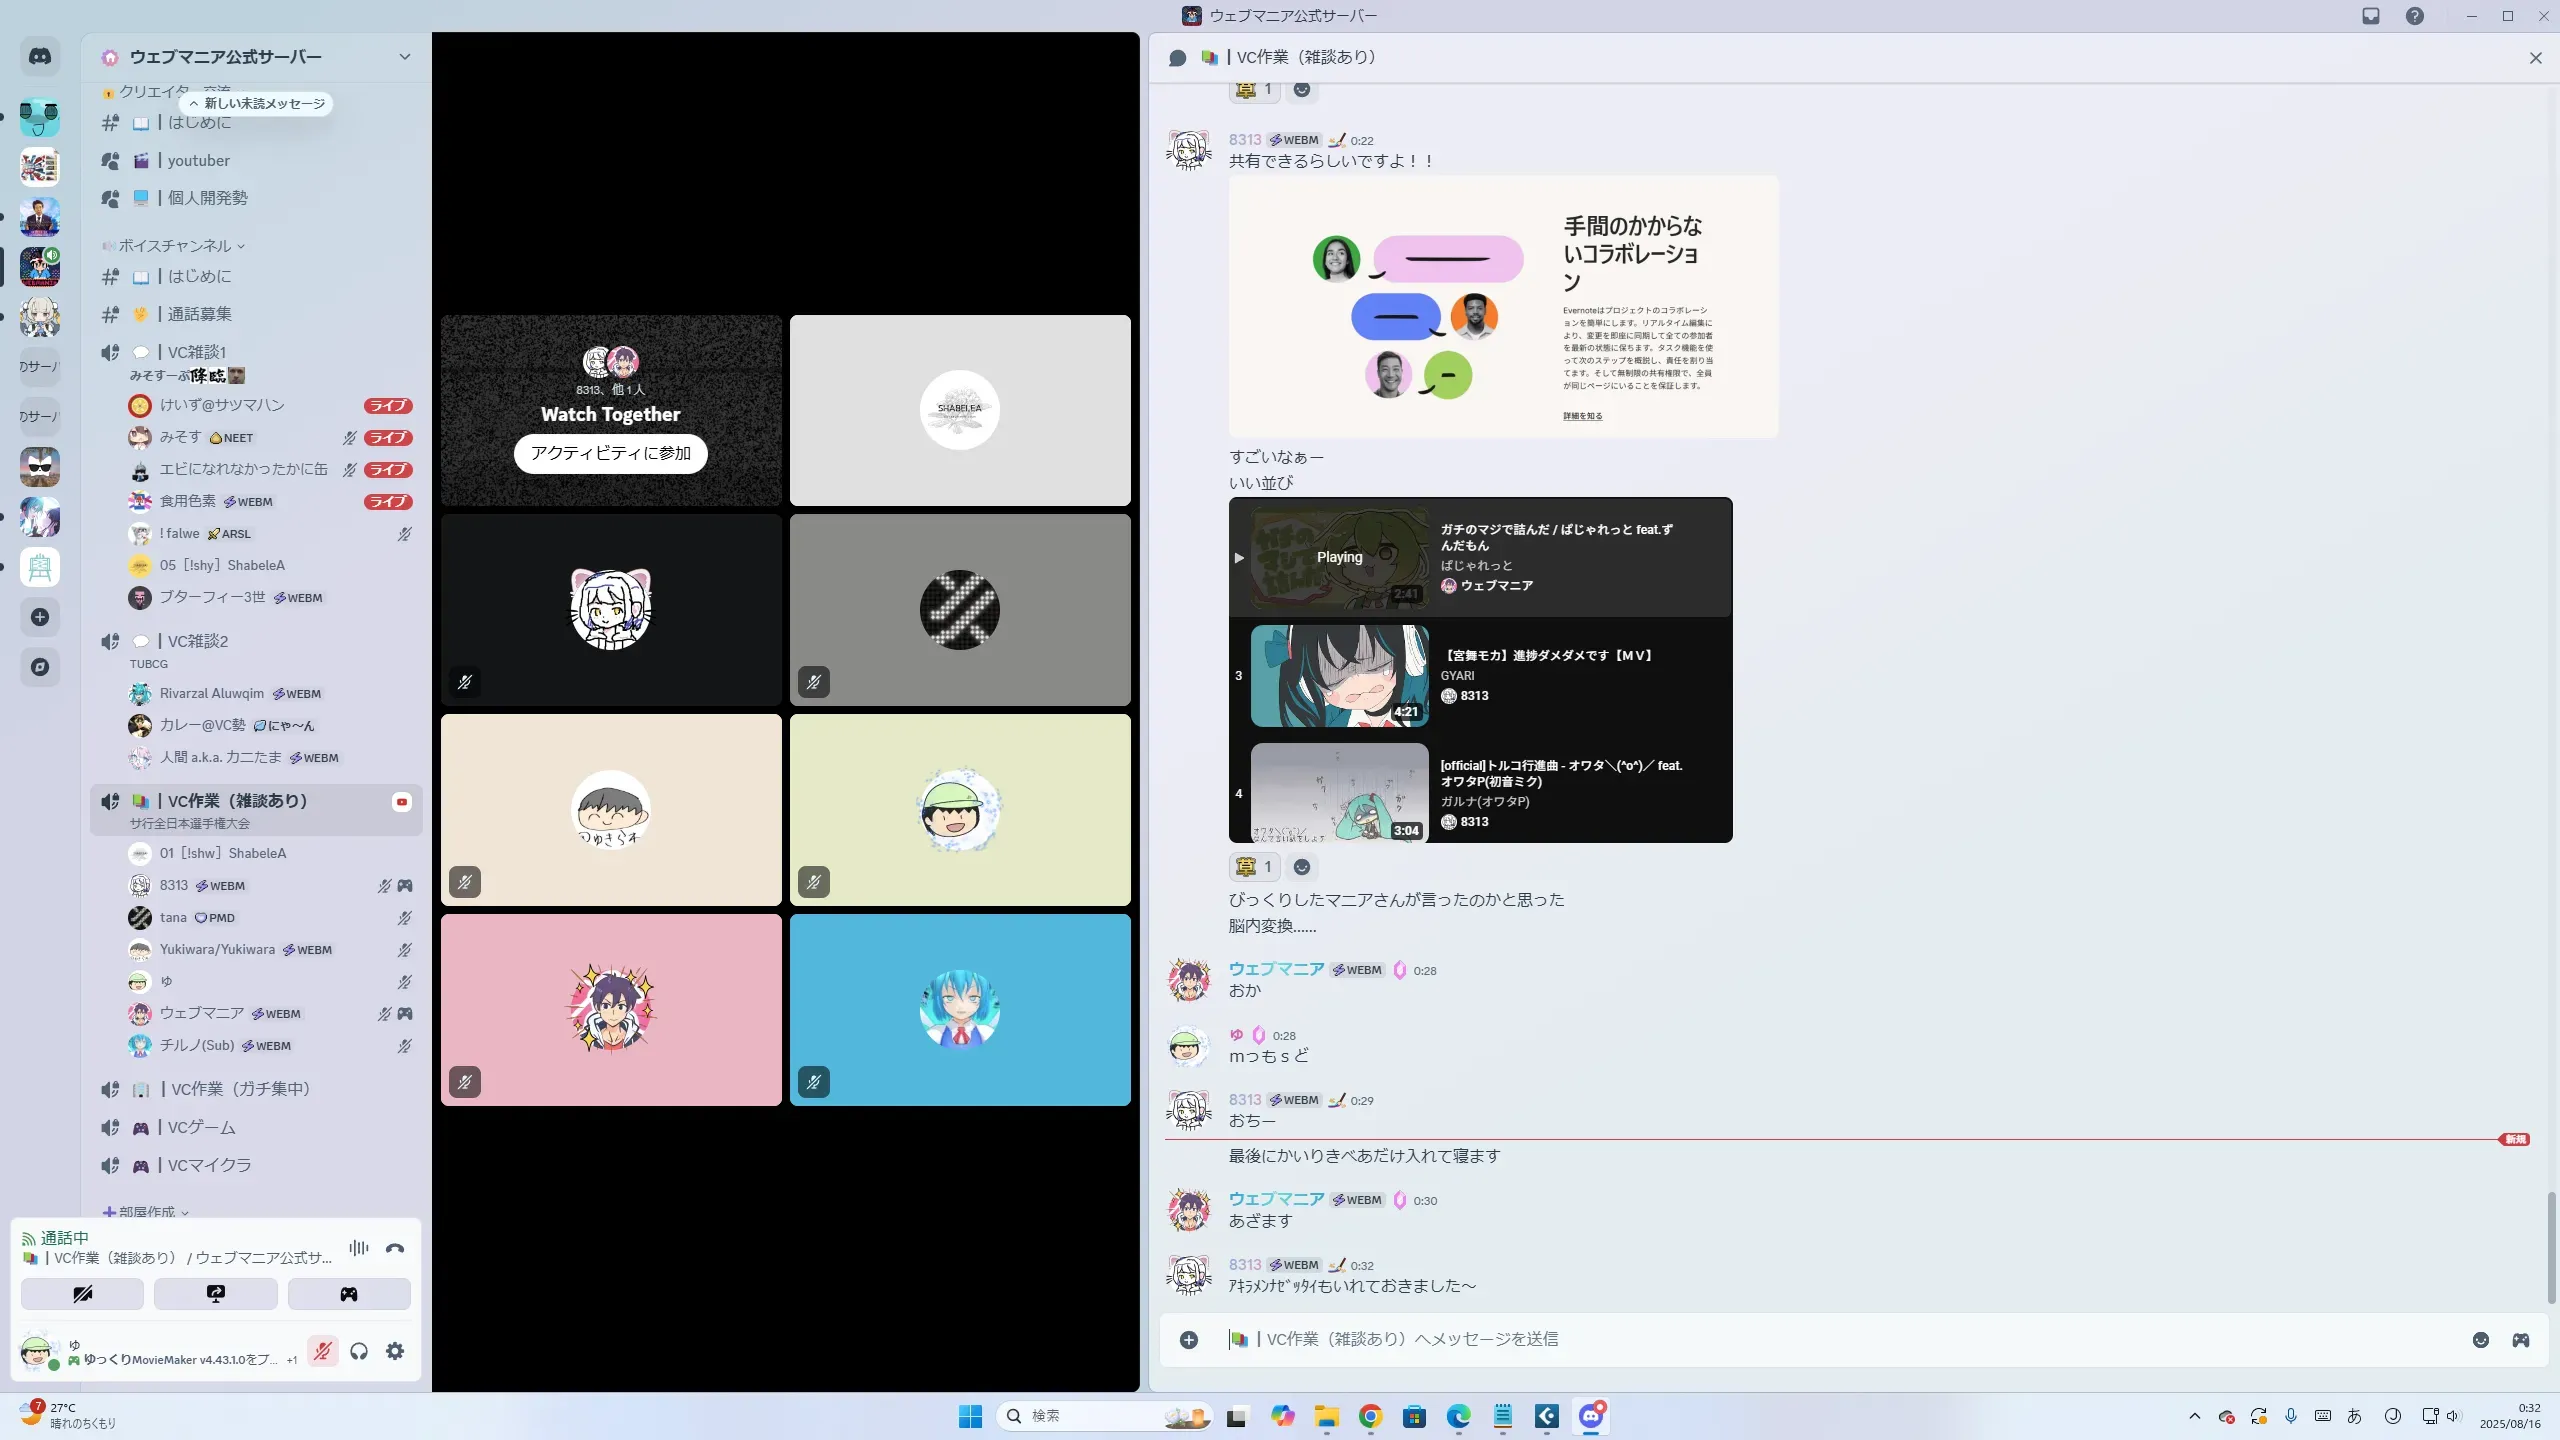Disconnect from voice call
2560x1440 pixels.
395,1248
